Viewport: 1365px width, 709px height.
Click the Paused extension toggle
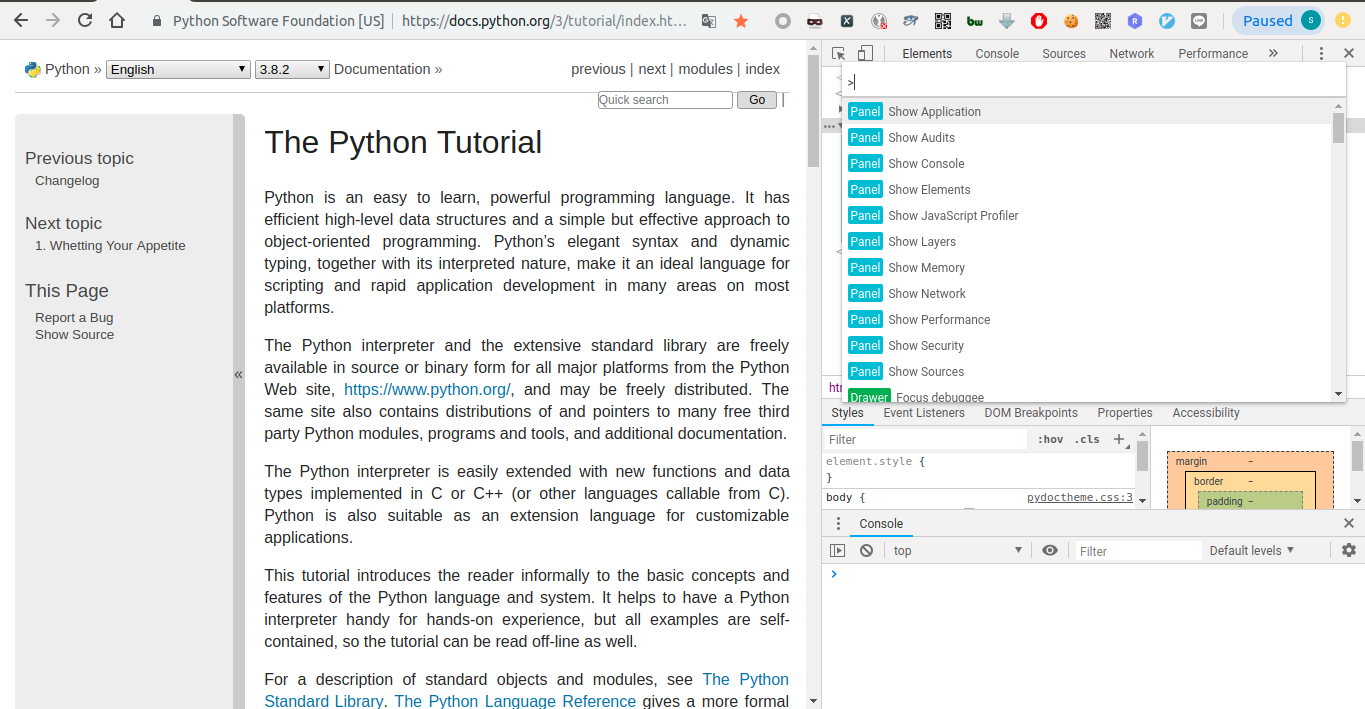(1278, 19)
